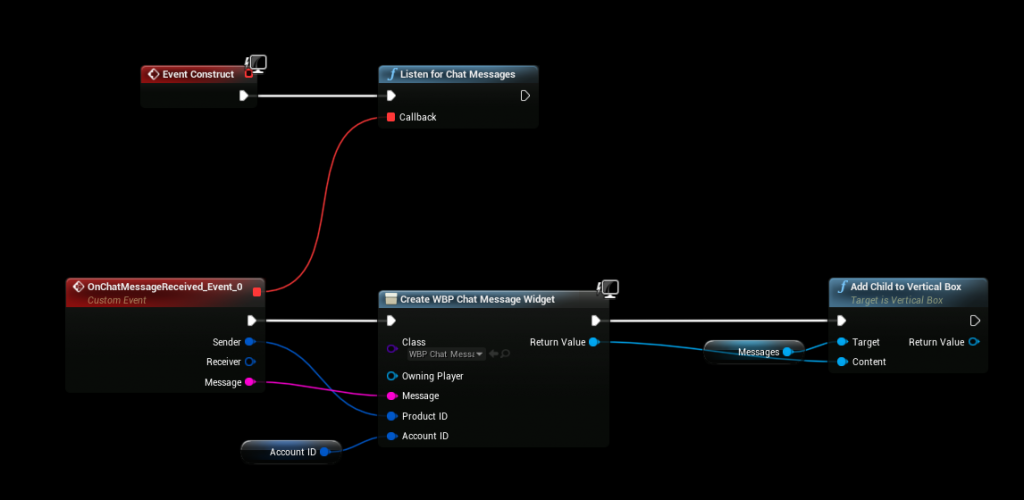Screen dimensions: 1024x500
Task: Click the client-only monitor icon above Event Construct
Action: pos(255,64)
